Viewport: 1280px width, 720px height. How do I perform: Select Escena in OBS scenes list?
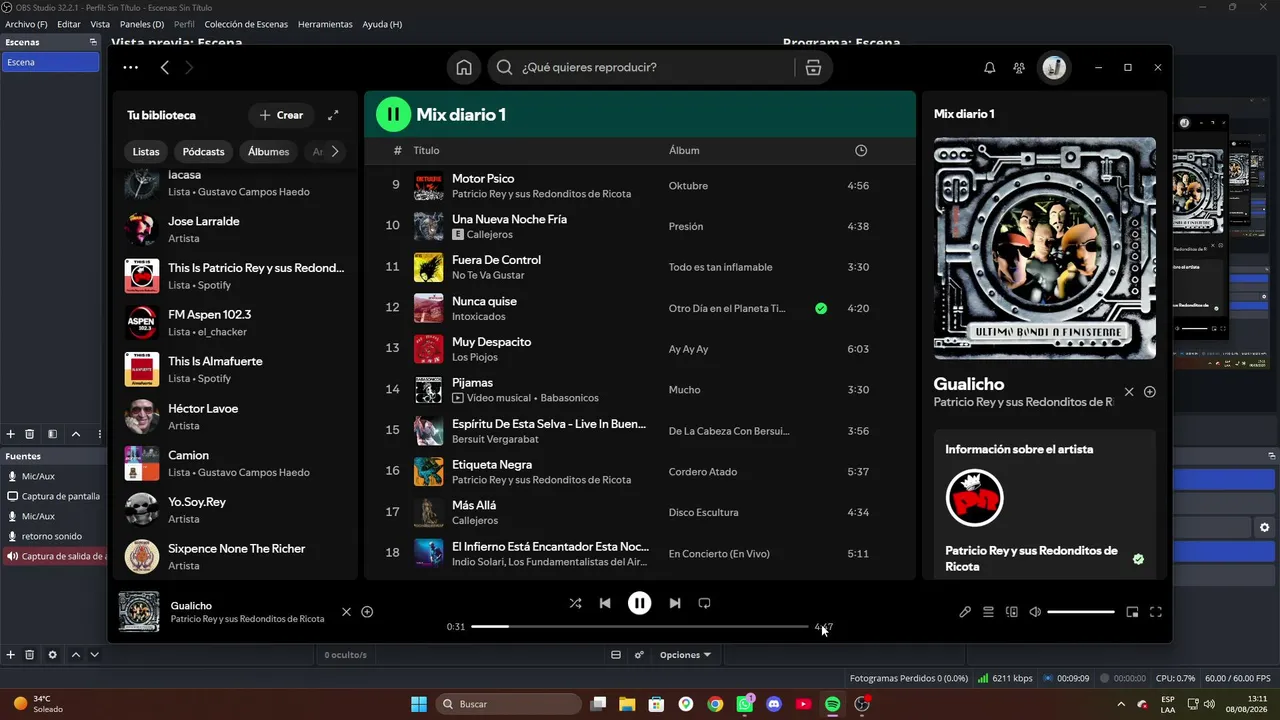tap(50, 62)
